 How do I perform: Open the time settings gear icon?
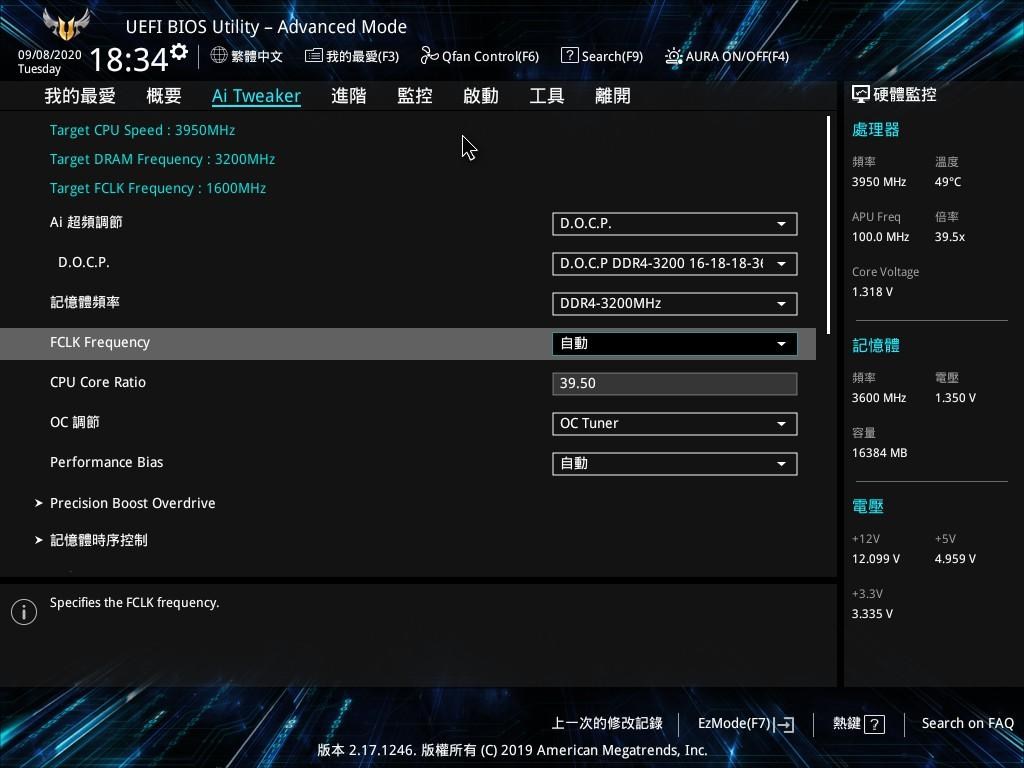coord(179,52)
